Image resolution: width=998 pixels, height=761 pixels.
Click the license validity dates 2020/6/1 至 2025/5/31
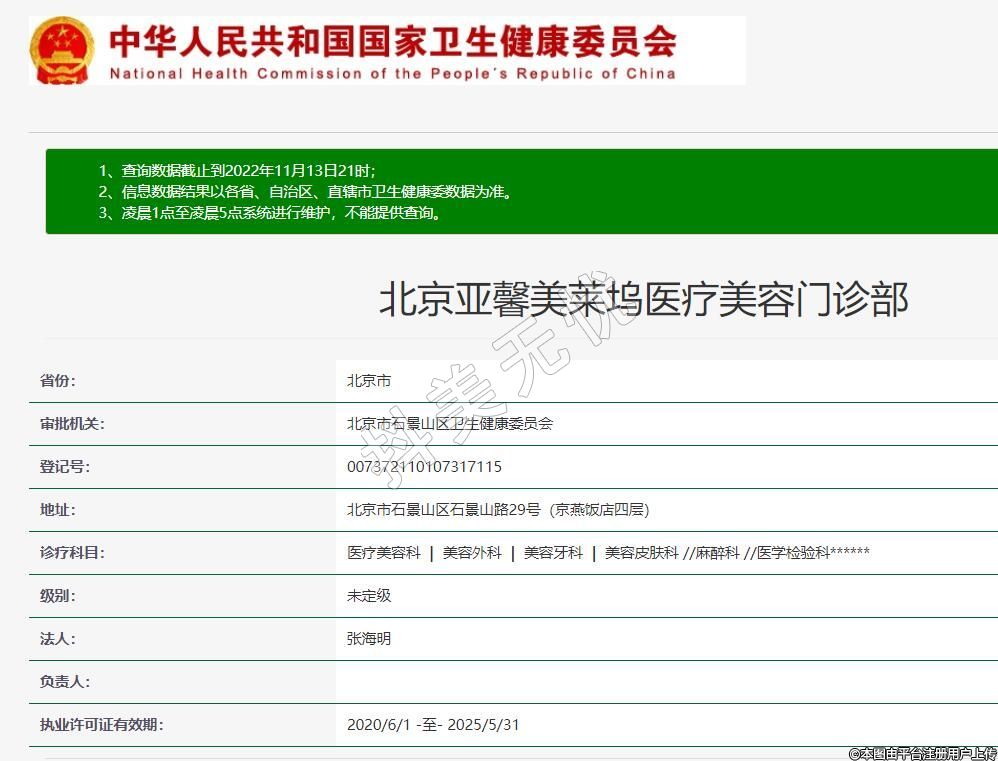(432, 725)
